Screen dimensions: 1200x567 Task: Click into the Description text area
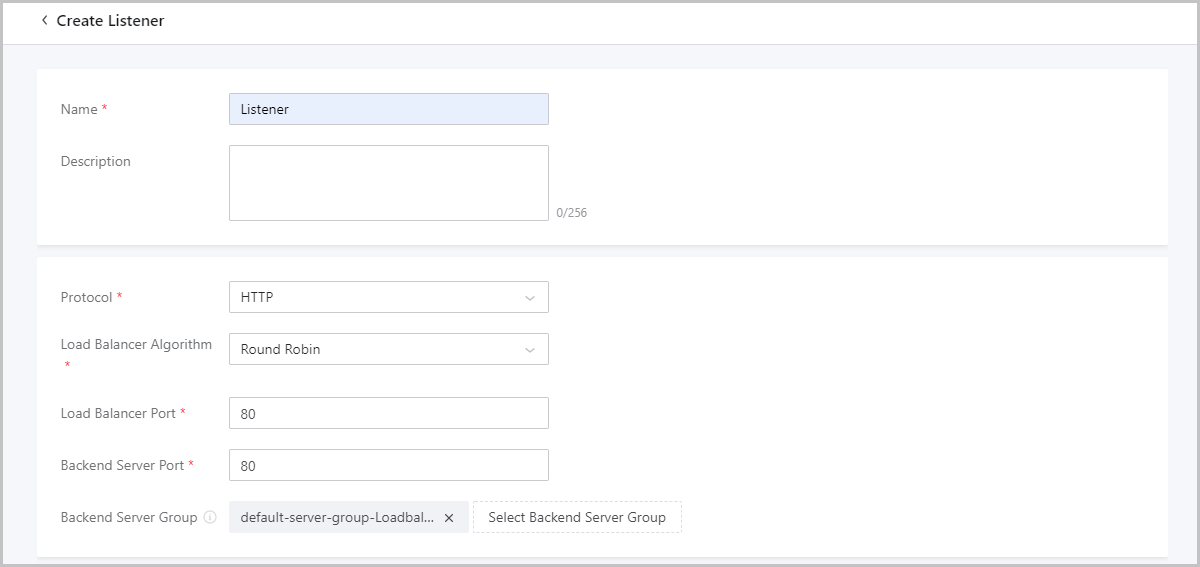point(388,182)
